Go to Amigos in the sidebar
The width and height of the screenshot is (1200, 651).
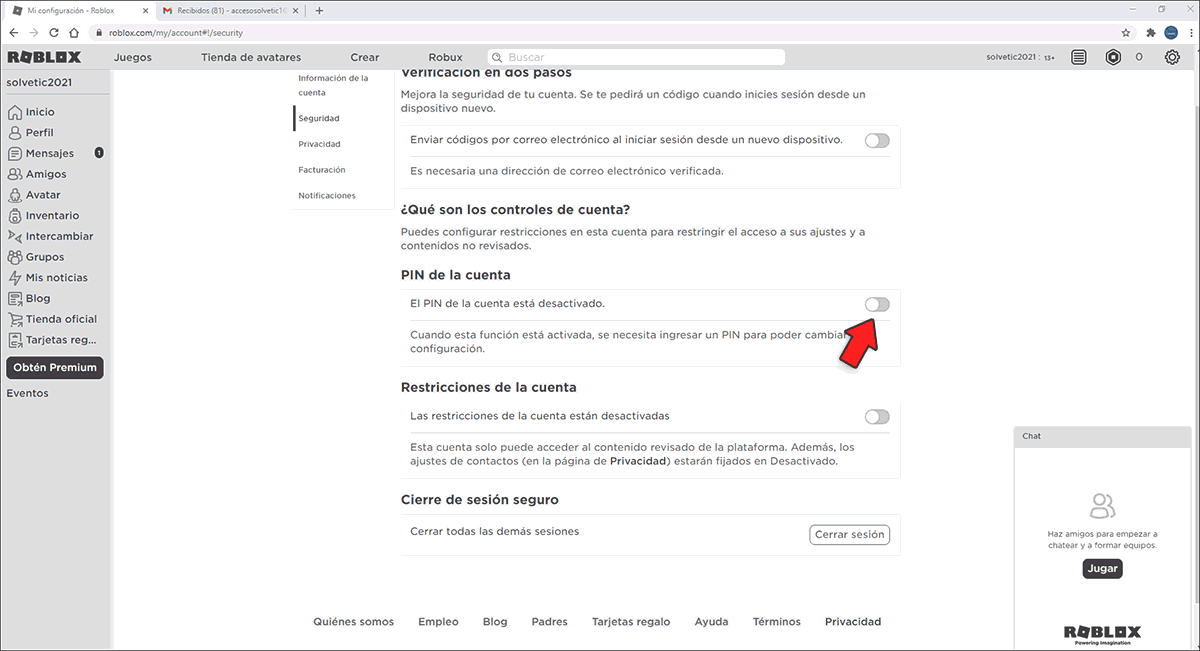37,174
